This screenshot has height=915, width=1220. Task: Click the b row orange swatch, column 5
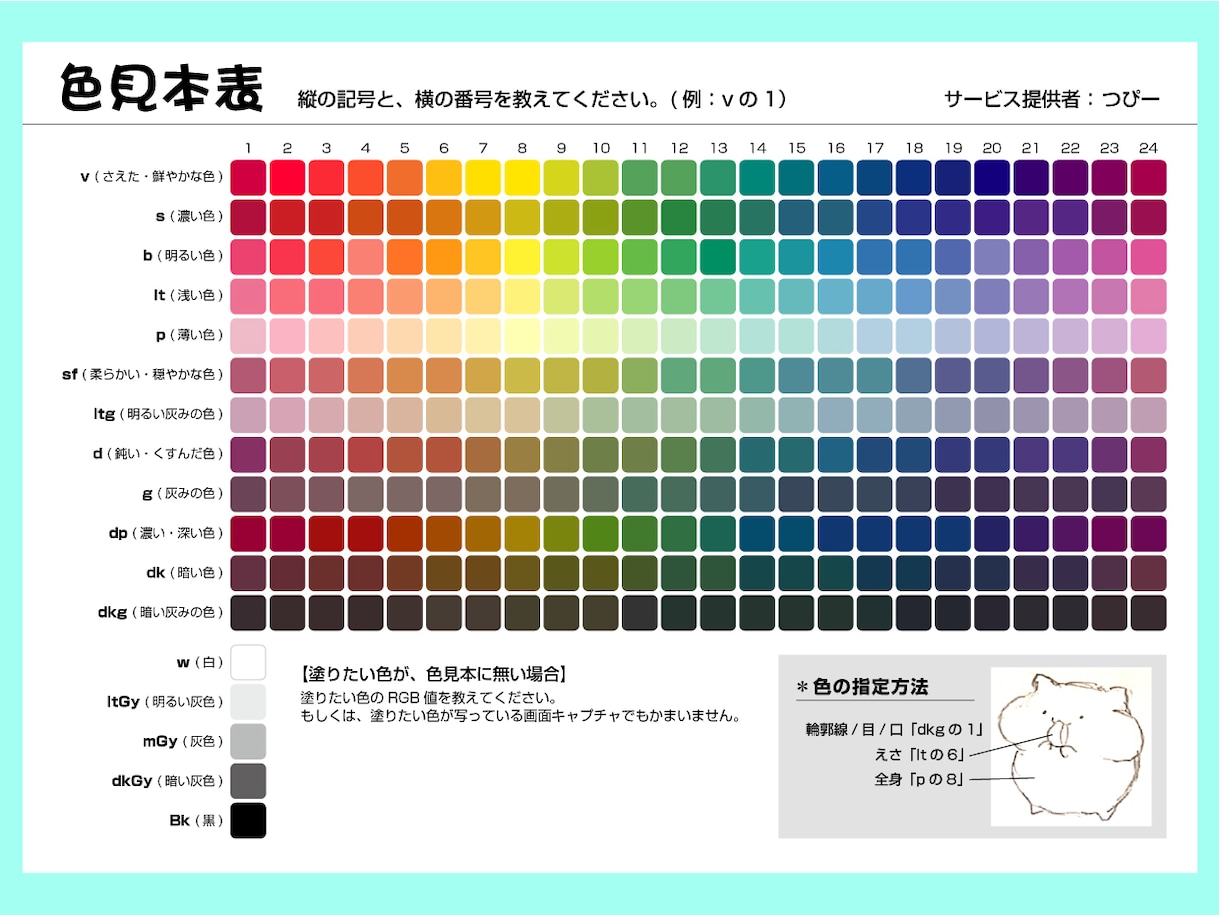(x=405, y=256)
